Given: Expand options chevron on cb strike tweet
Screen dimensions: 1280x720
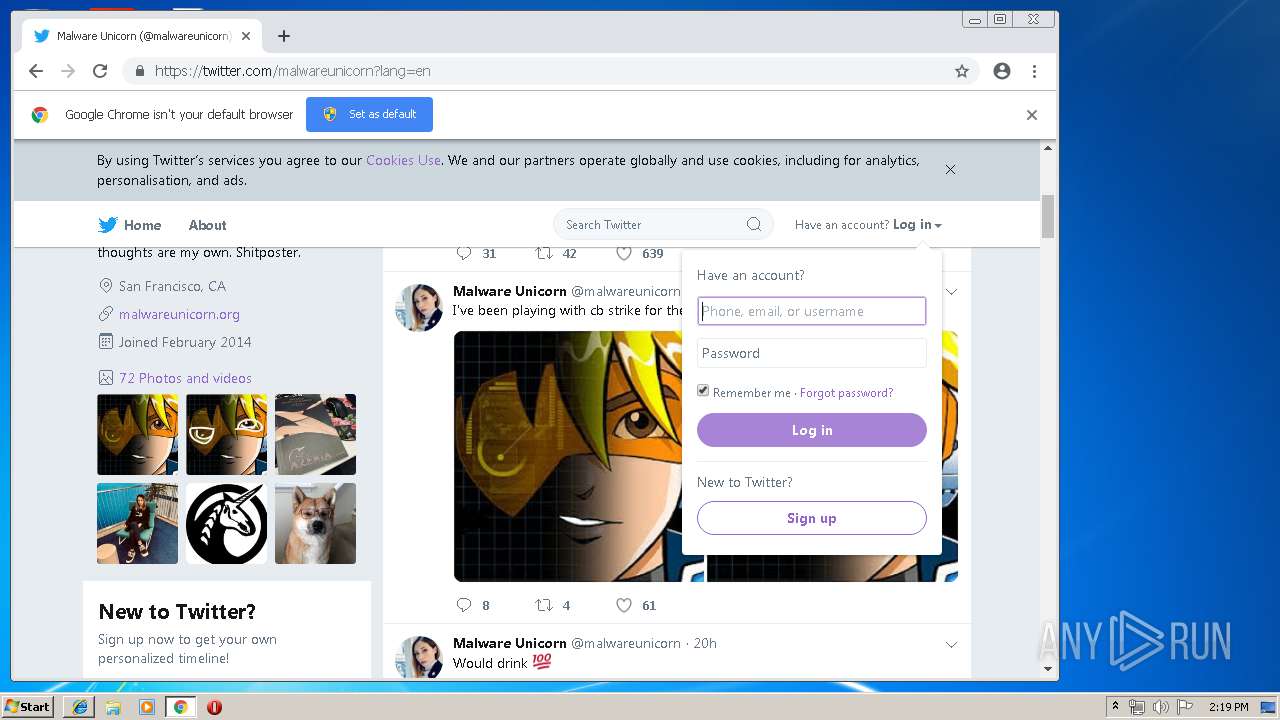Looking at the screenshot, I should pos(951,292).
